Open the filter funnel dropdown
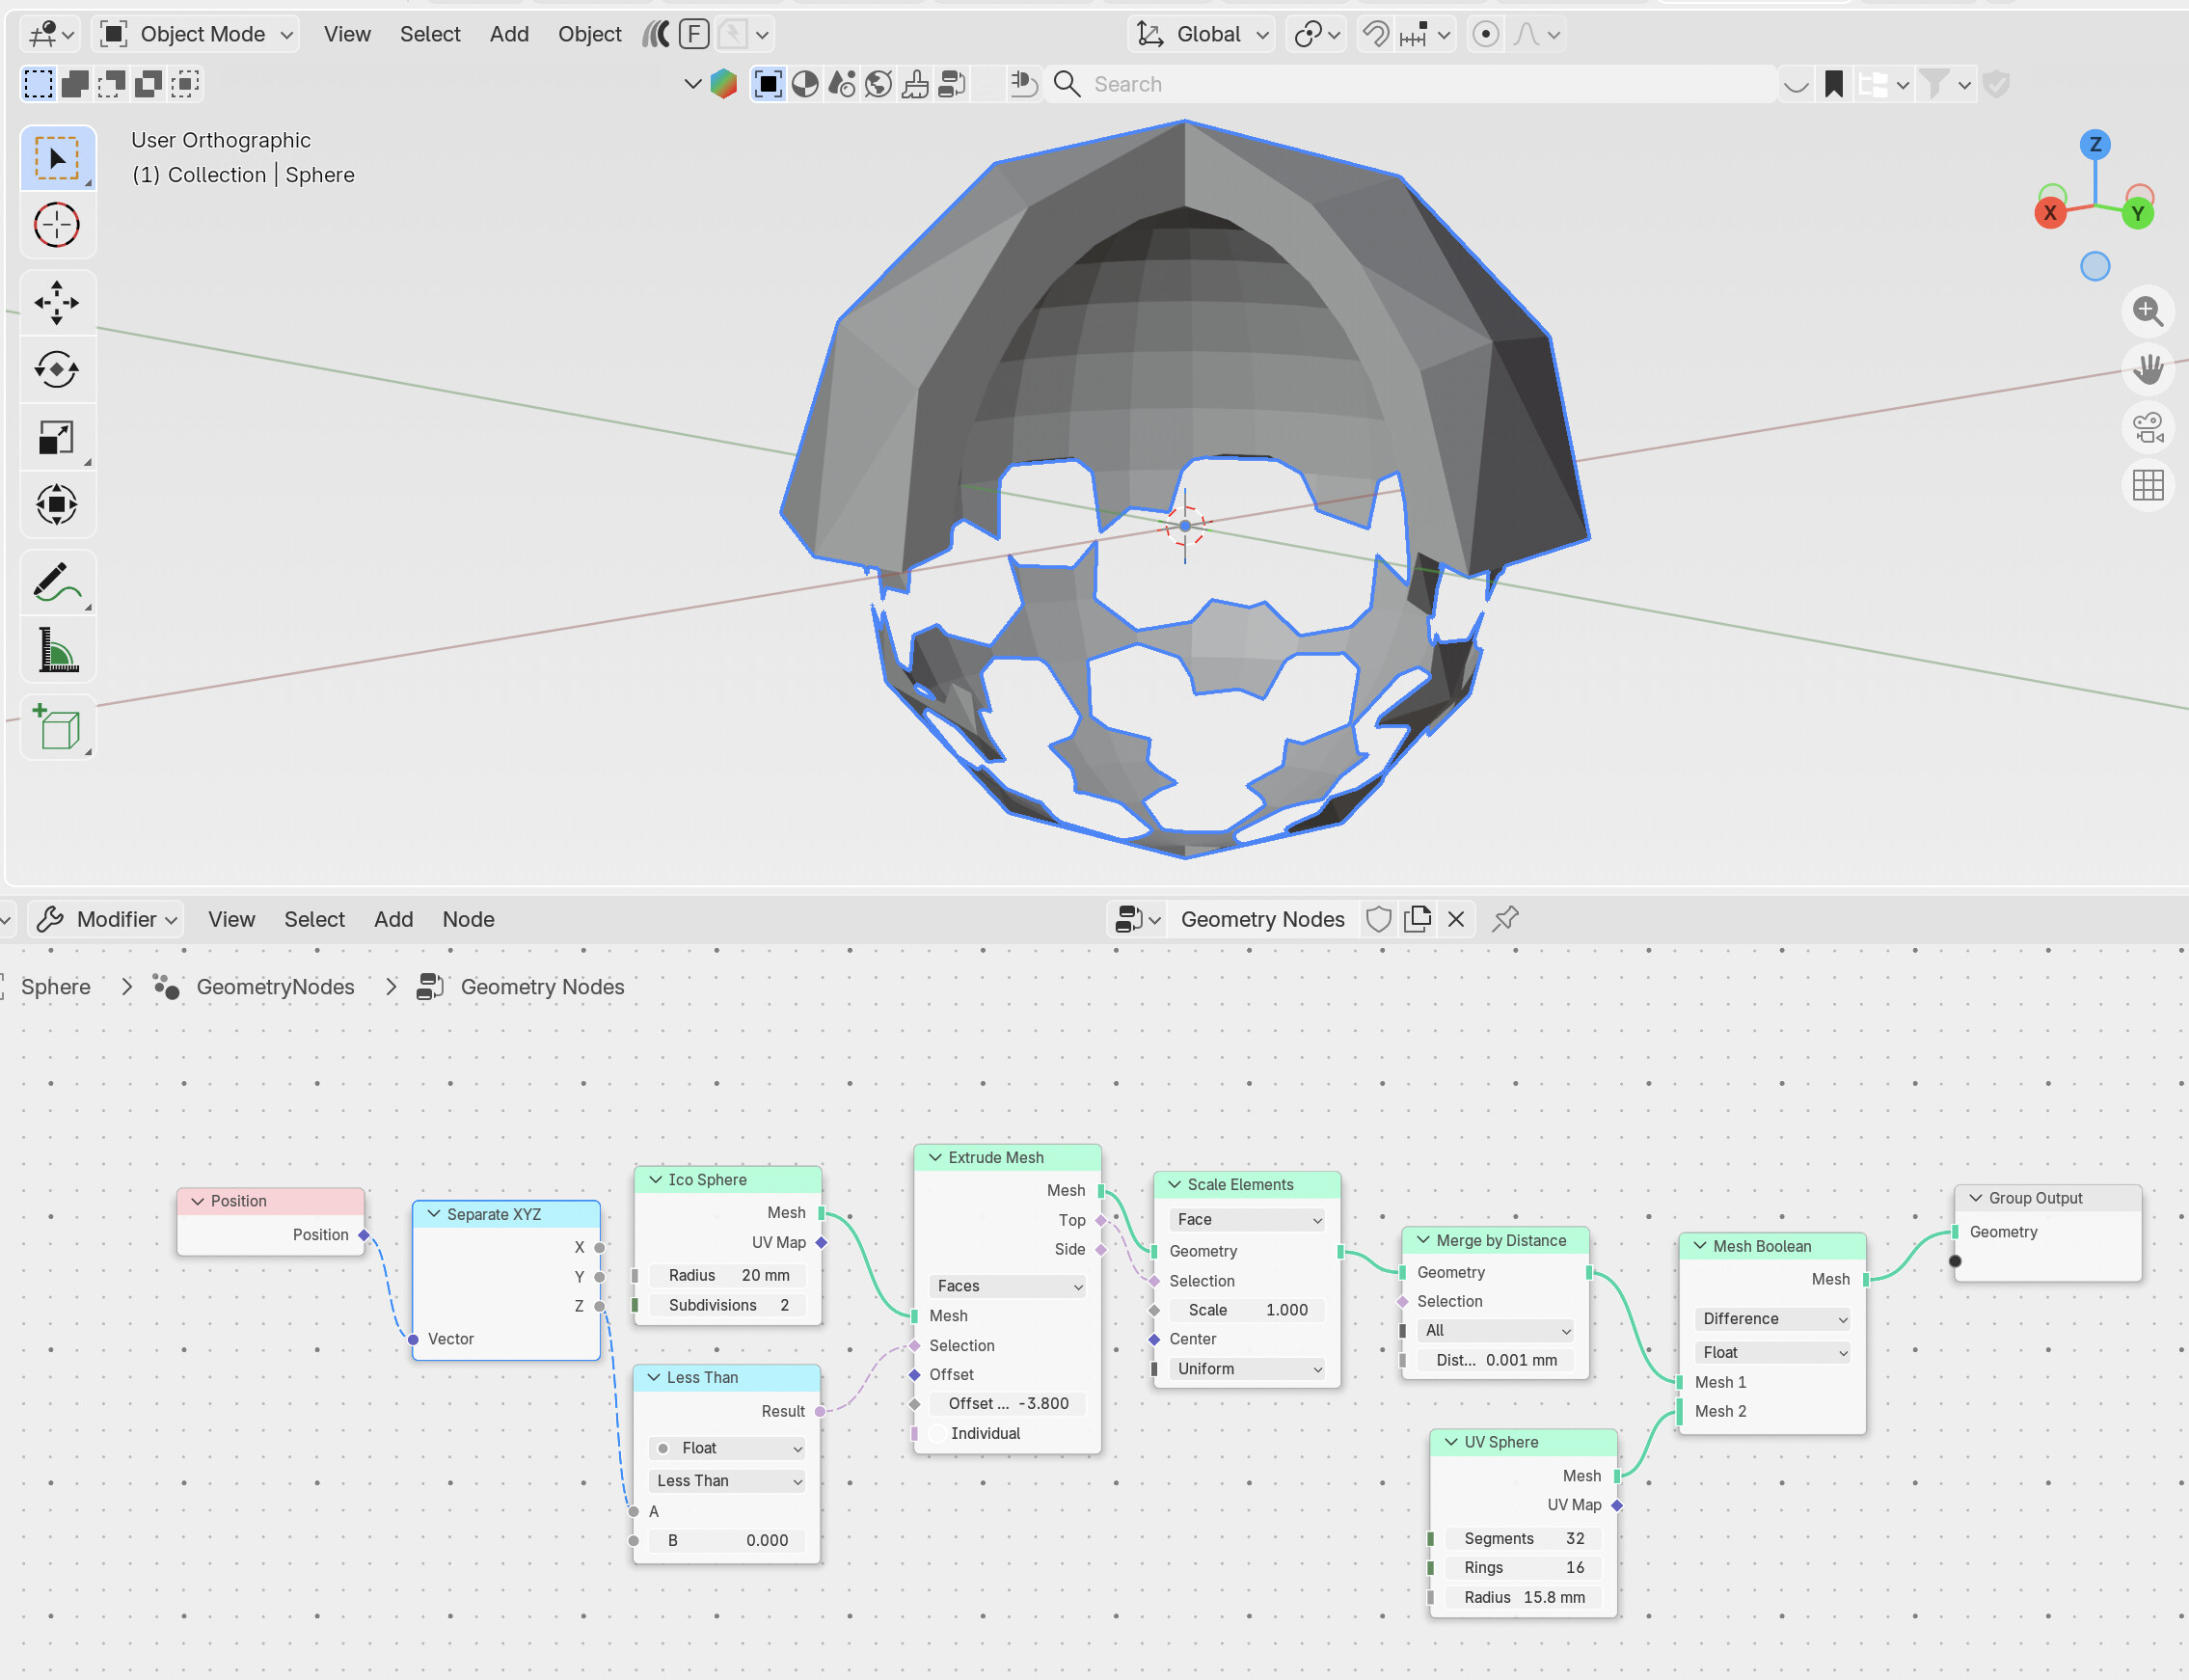Screen dimensions: 2189x1680 pyautogui.click(x=1945, y=84)
